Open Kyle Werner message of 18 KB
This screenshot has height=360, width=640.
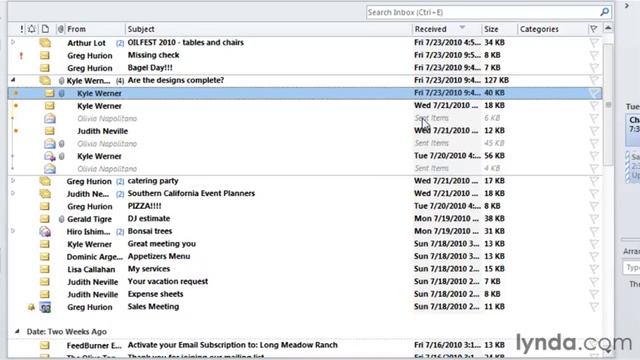304,106
